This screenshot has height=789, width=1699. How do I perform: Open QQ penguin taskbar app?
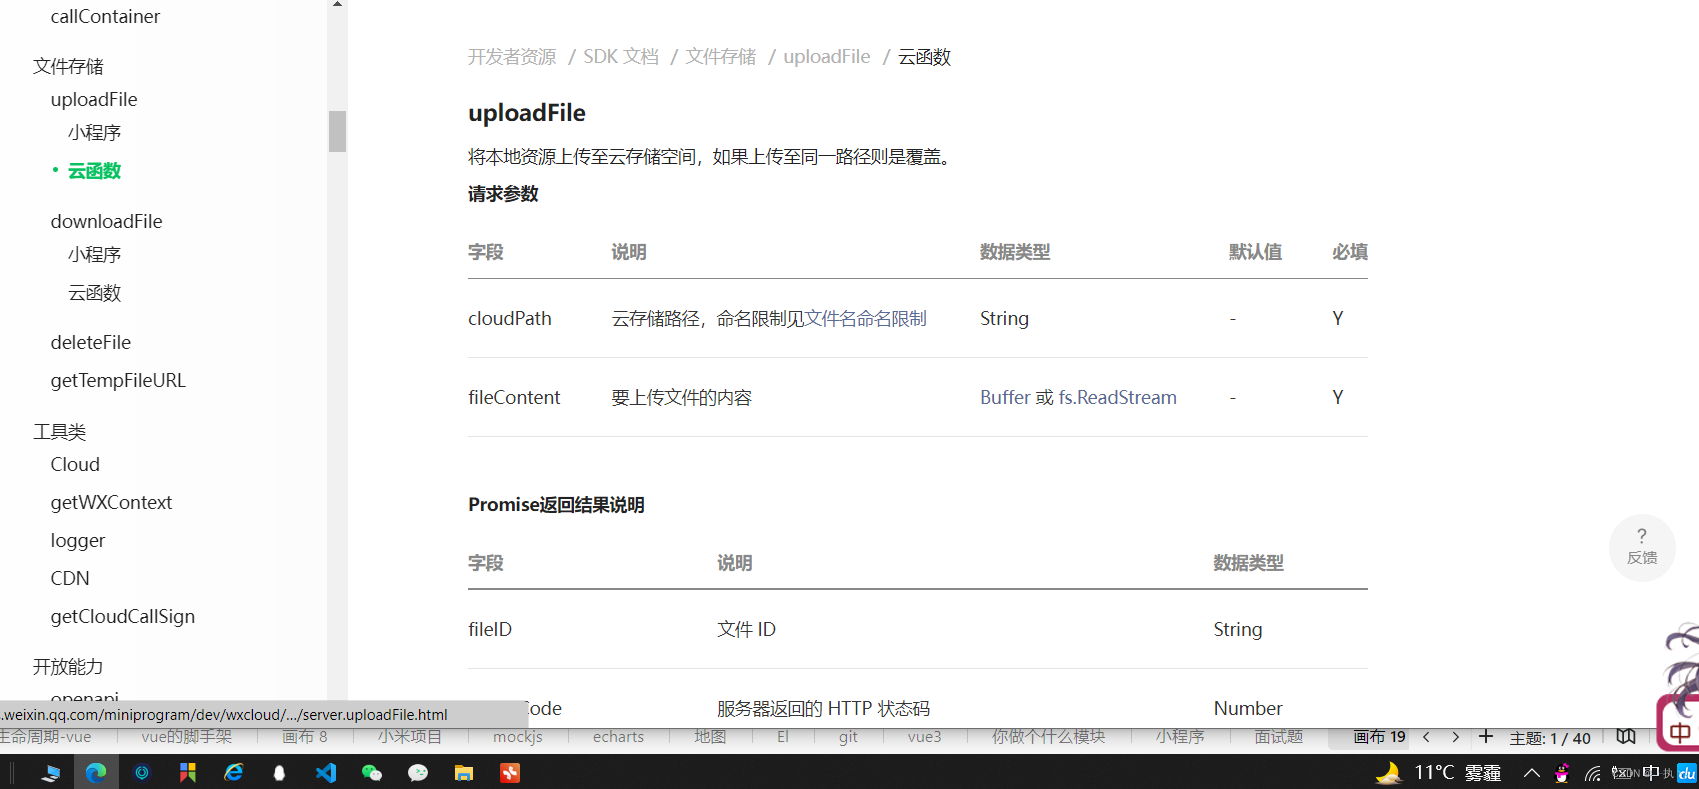280,772
